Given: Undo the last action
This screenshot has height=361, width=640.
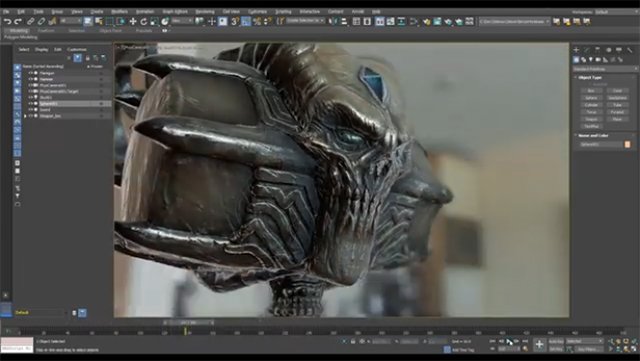Looking at the screenshot, I should coord(7,21).
